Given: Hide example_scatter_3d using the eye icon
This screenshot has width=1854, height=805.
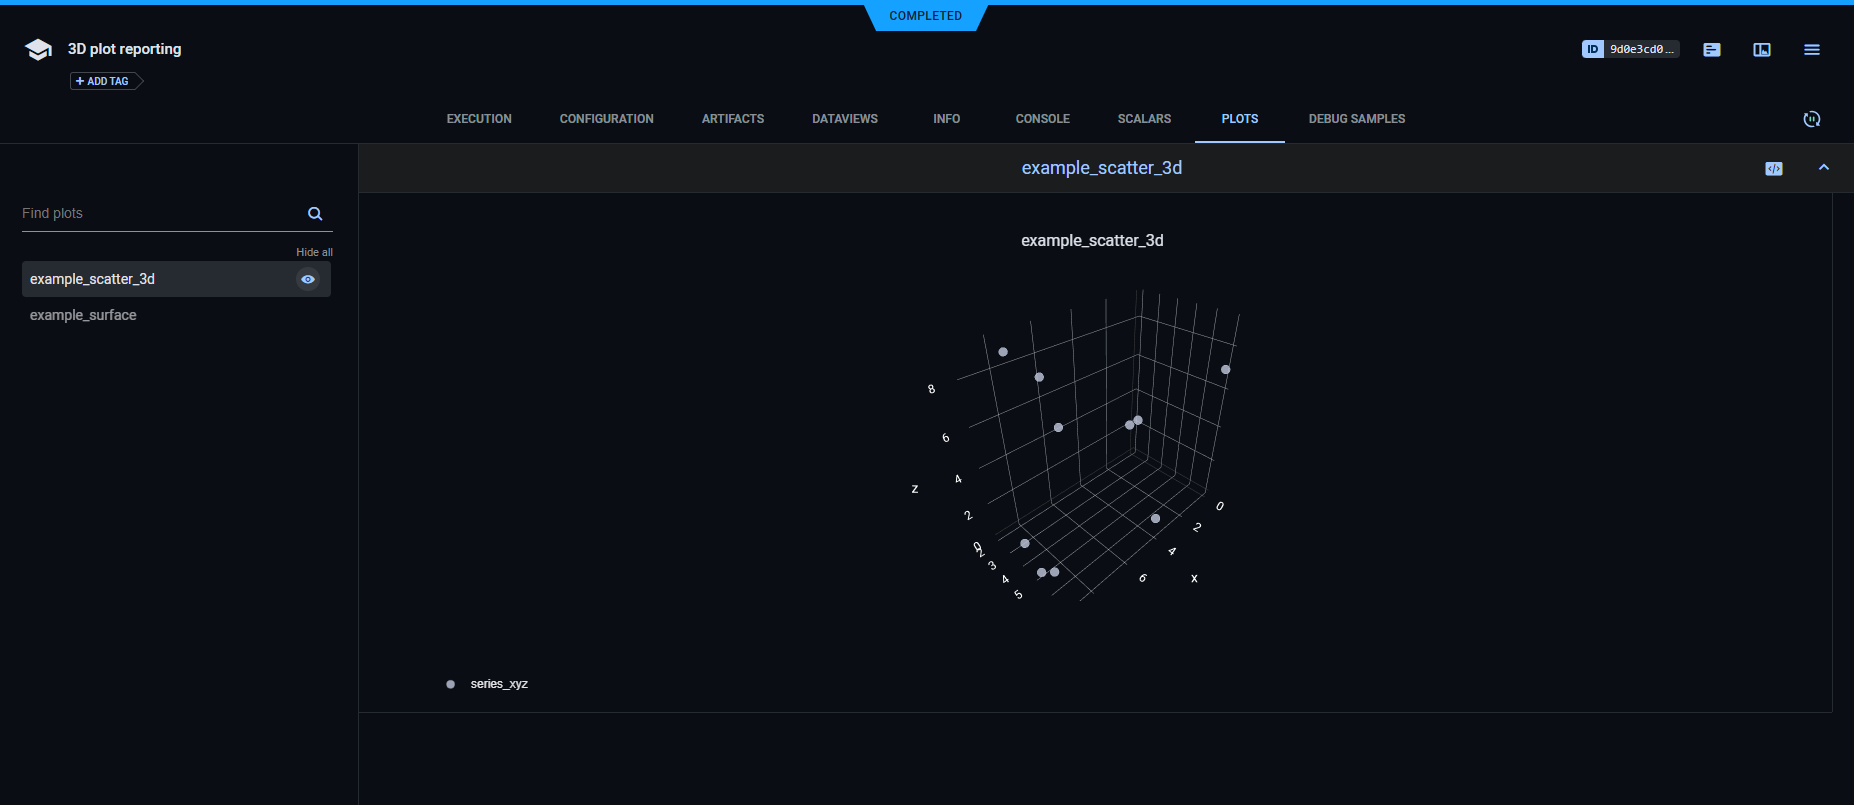Looking at the screenshot, I should 308,280.
